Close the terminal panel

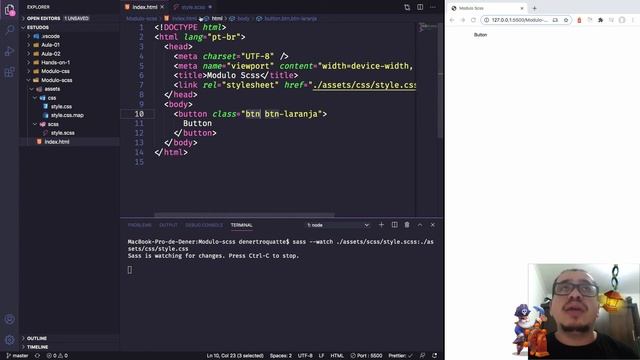[433, 225]
